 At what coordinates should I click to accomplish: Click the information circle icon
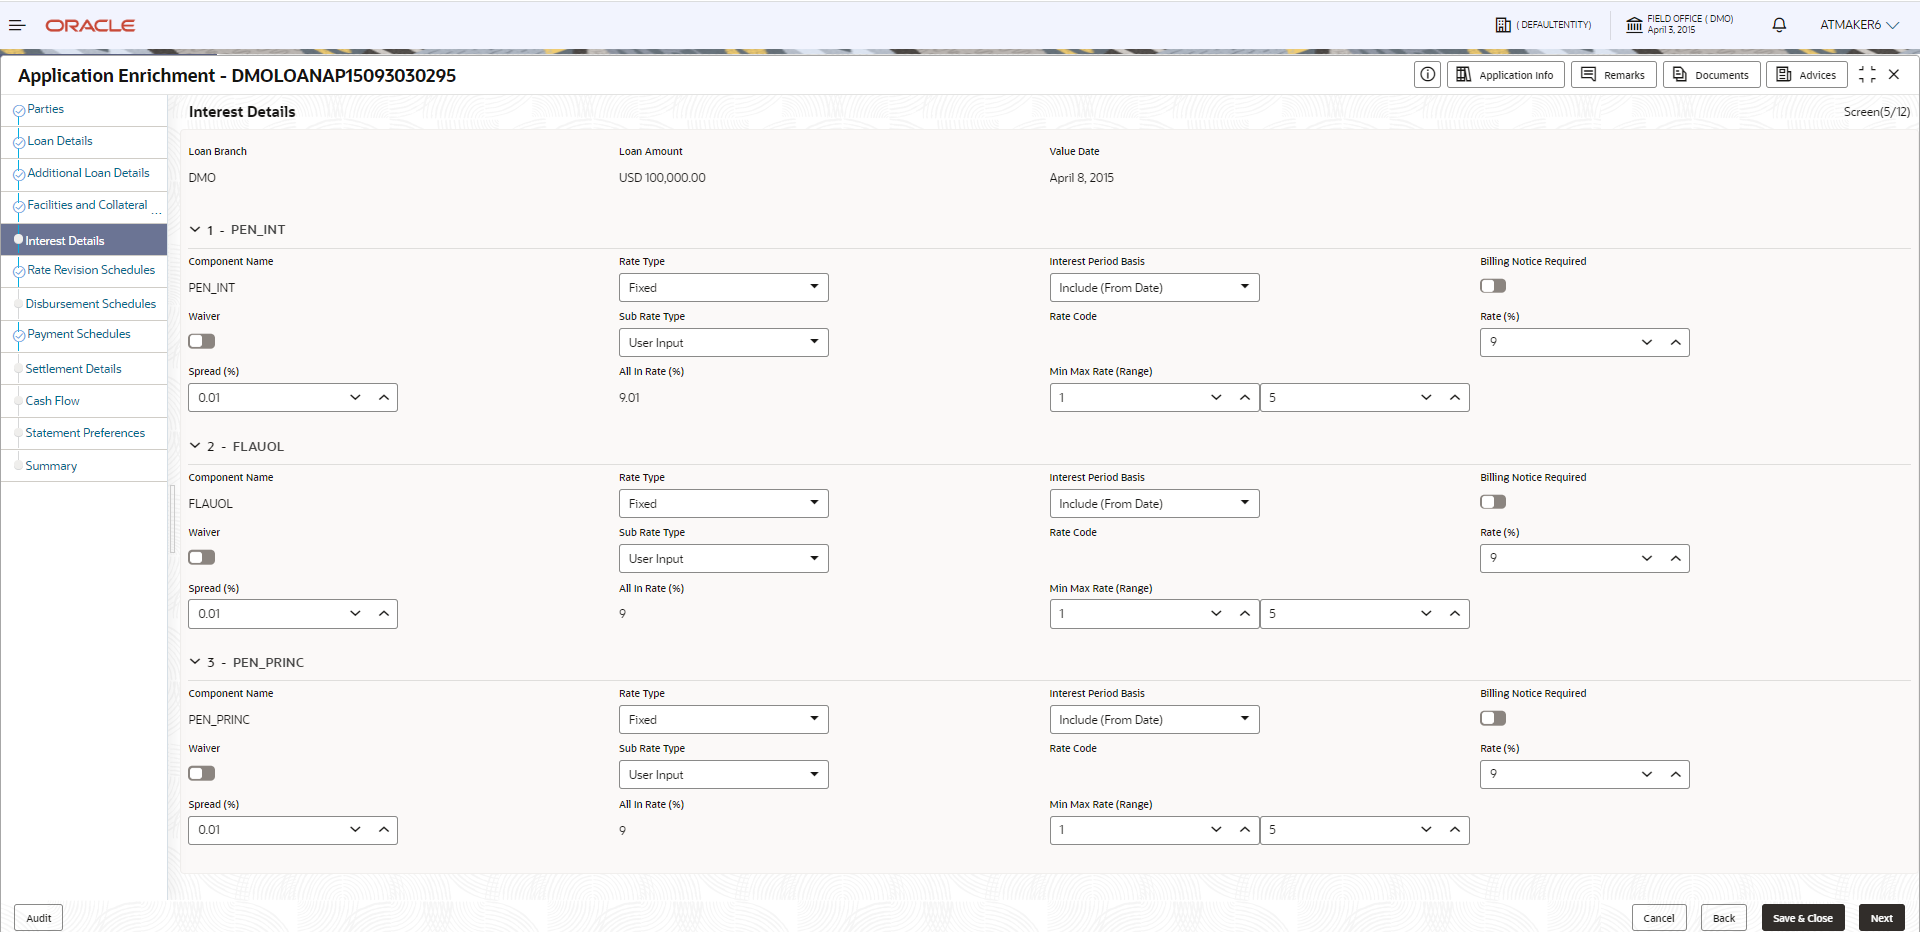click(1427, 74)
